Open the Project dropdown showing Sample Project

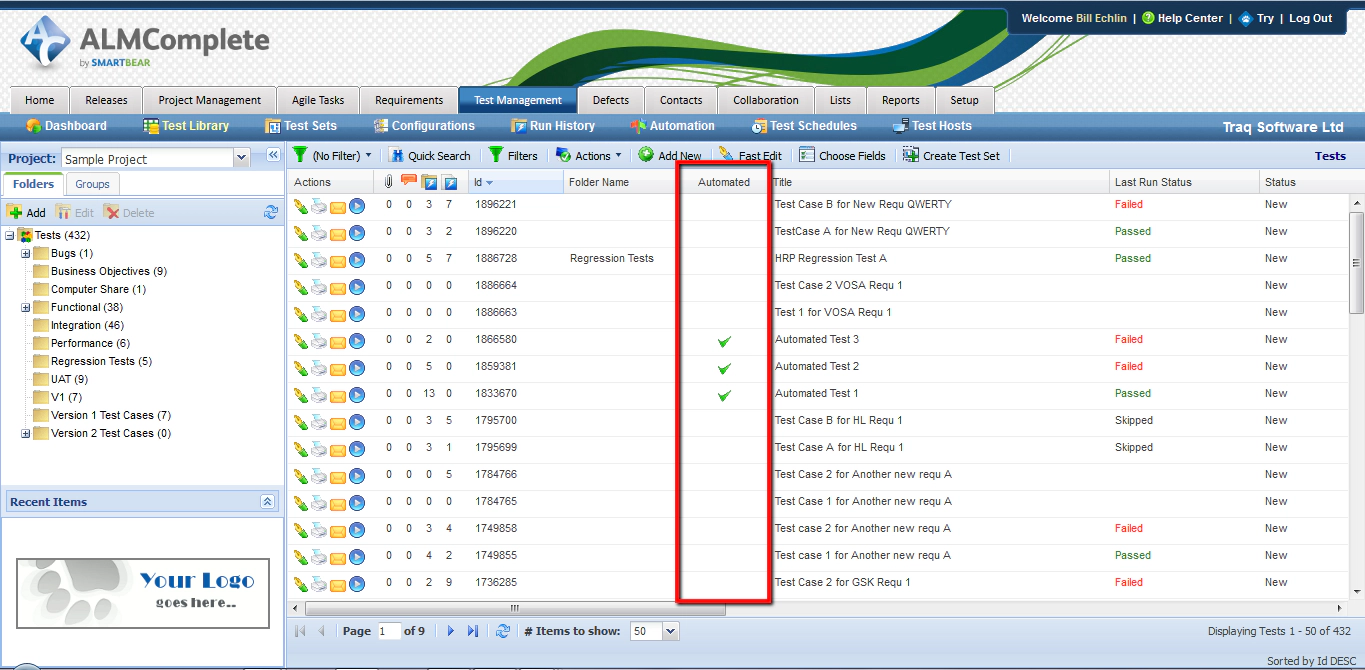click(241, 158)
